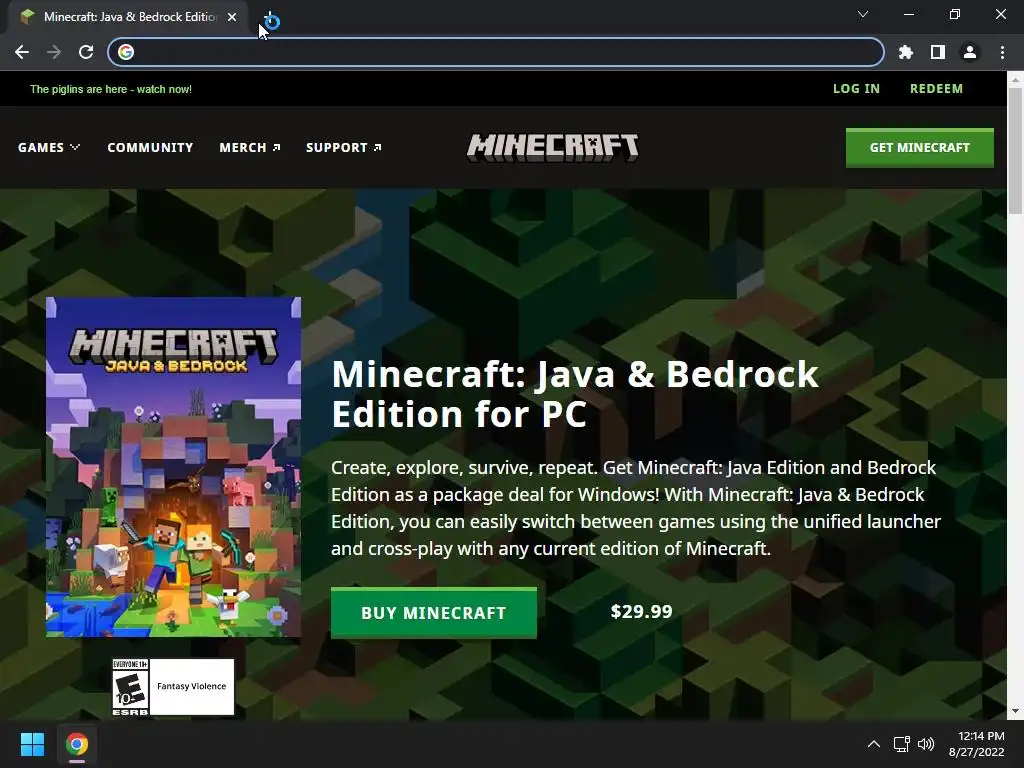Open the COMMUNITY menu item
Screen dimensions: 1024x768
[x=150, y=148]
